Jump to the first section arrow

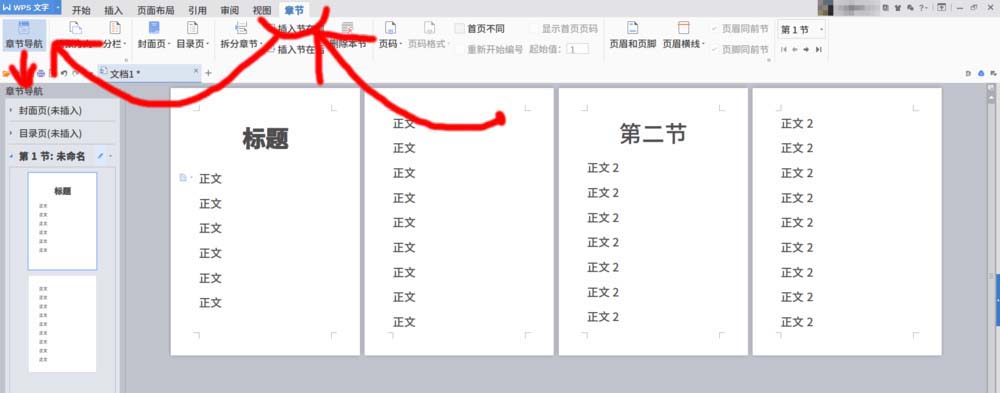point(784,49)
